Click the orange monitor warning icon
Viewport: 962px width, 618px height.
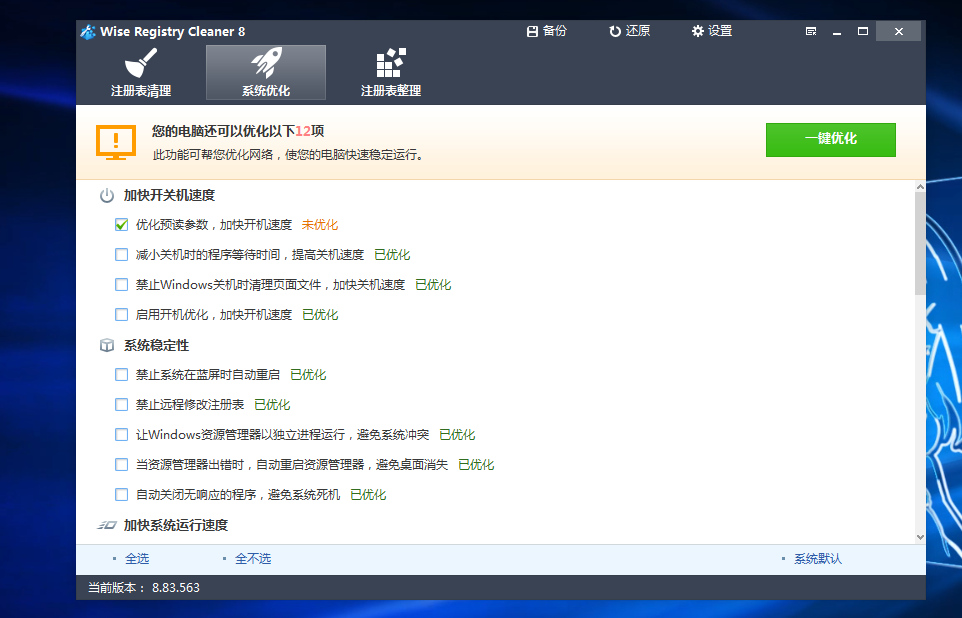point(116,142)
